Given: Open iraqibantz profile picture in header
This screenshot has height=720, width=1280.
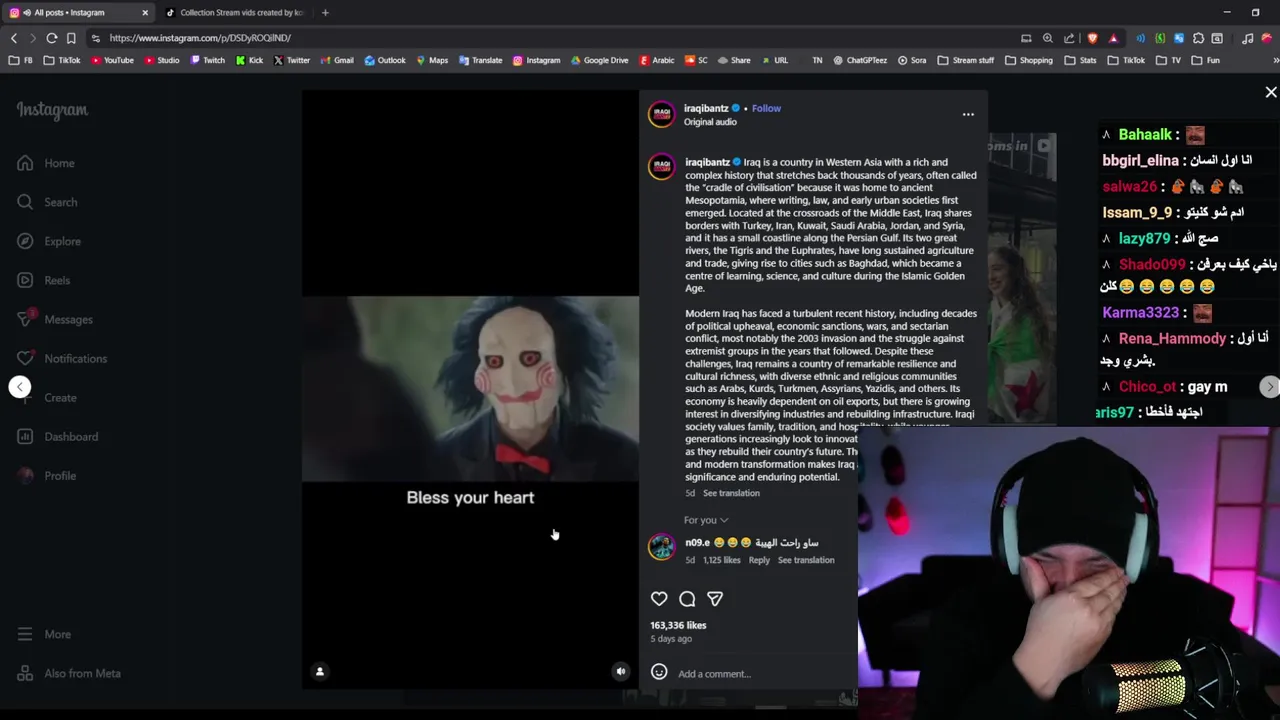Looking at the screenshot, I should click(661, 114).
